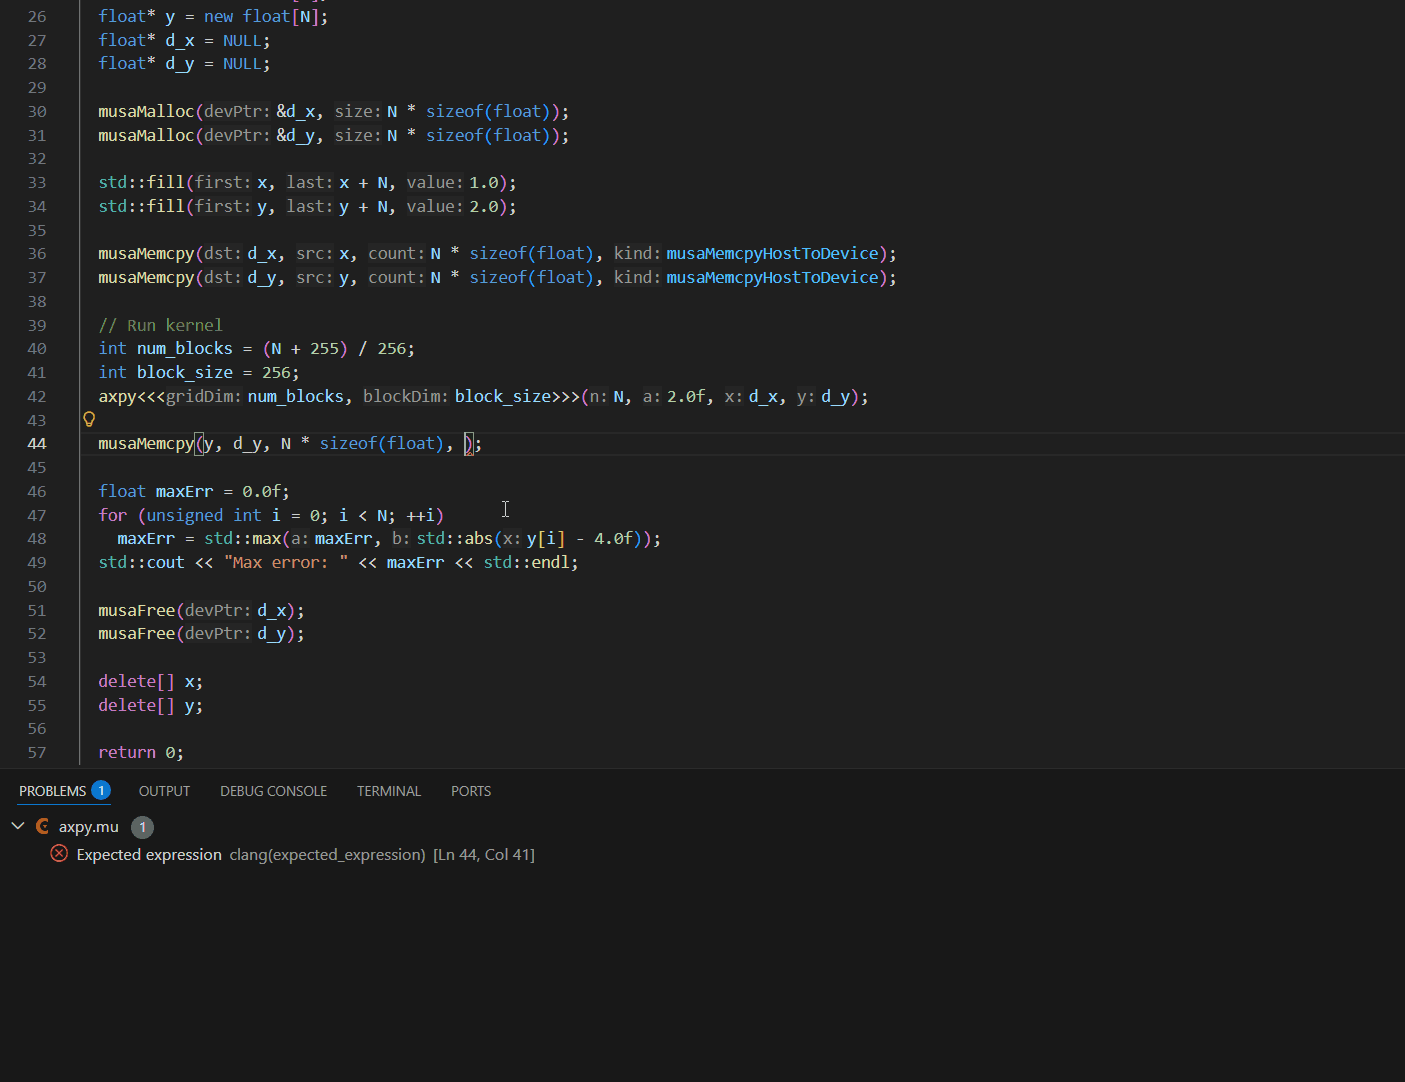
Task: Click the '[Ln 44, Col 41]' location text
Action: 484,855
